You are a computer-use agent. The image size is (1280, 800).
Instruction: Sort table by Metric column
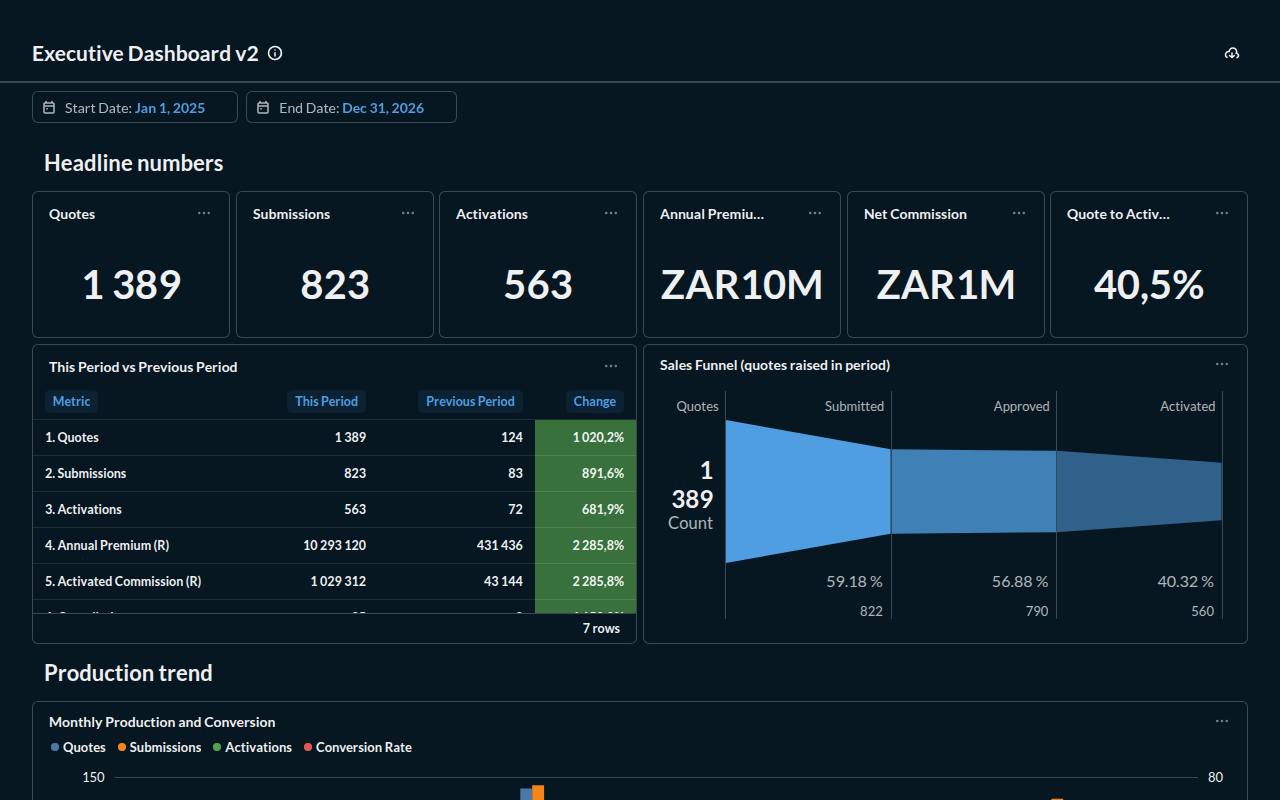[x=71, y=401]
